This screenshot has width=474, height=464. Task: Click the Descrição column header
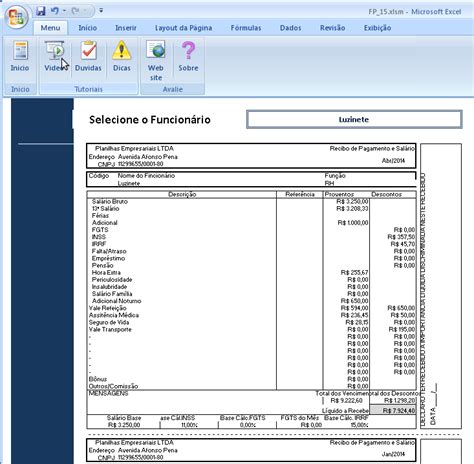[182, 194]
